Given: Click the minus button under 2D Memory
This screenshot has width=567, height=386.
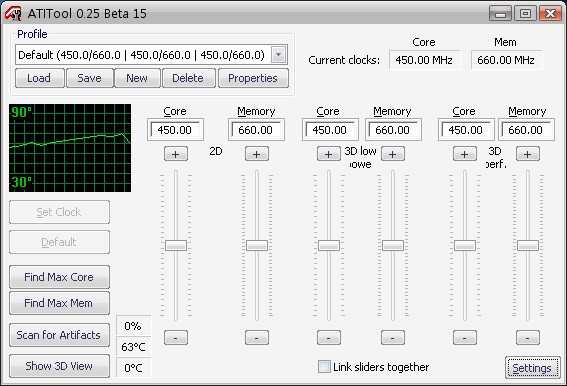Looking at the screenshot, I should click(x=257, y=338).
